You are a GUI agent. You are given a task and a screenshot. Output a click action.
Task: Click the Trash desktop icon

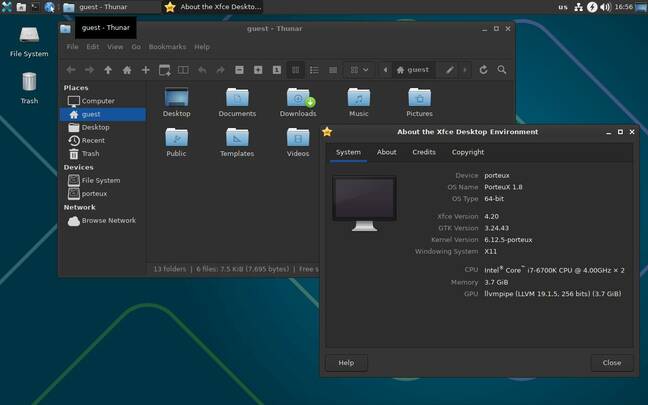(29, 88)
